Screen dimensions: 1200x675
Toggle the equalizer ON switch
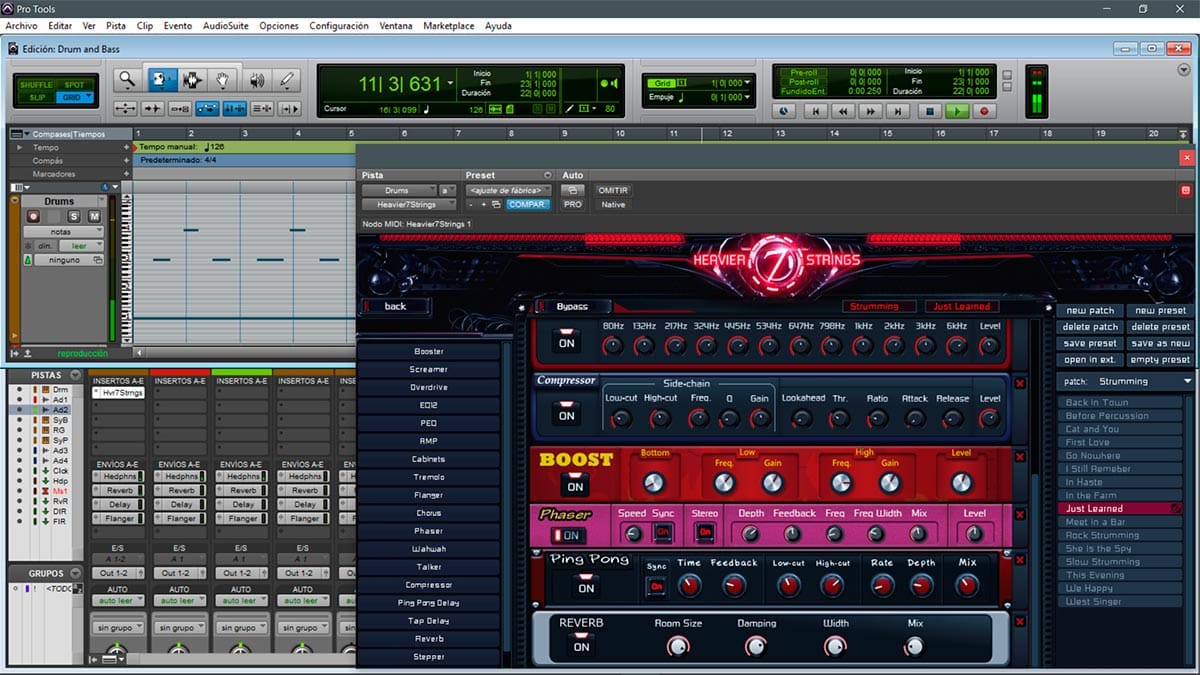pyautogui.click(x=567, y=342)
